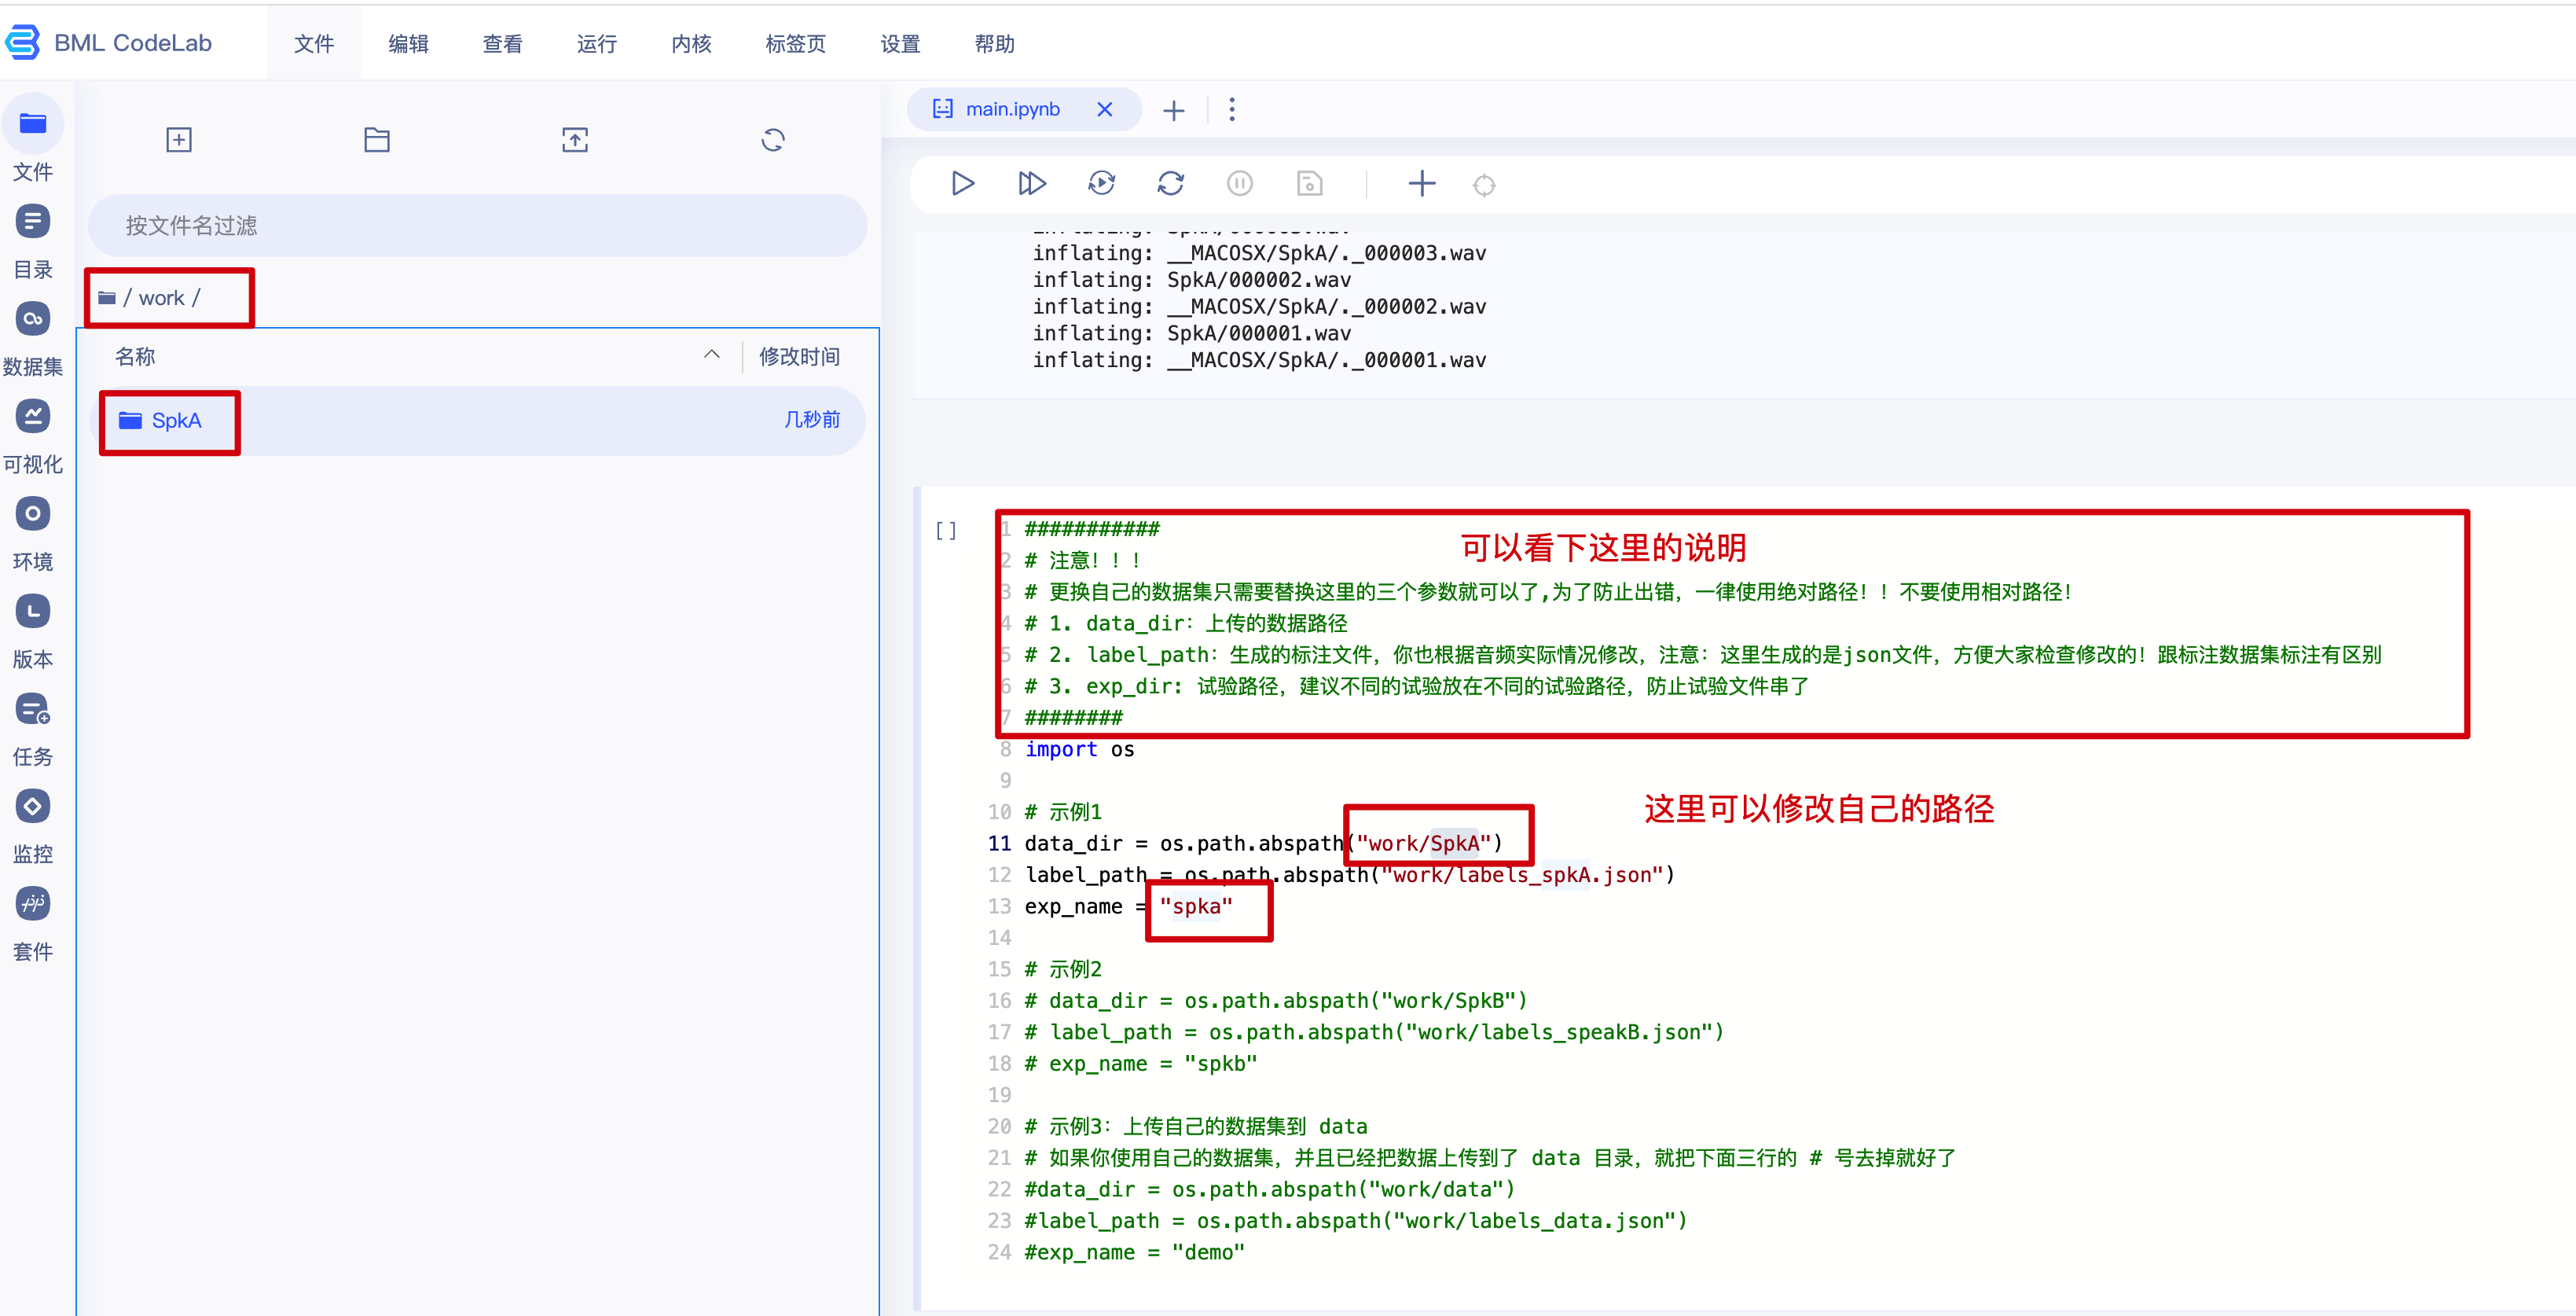2576x1316 pixels.
Task: Open the notebook tab options menu
Action: (x=1232, y=109)
